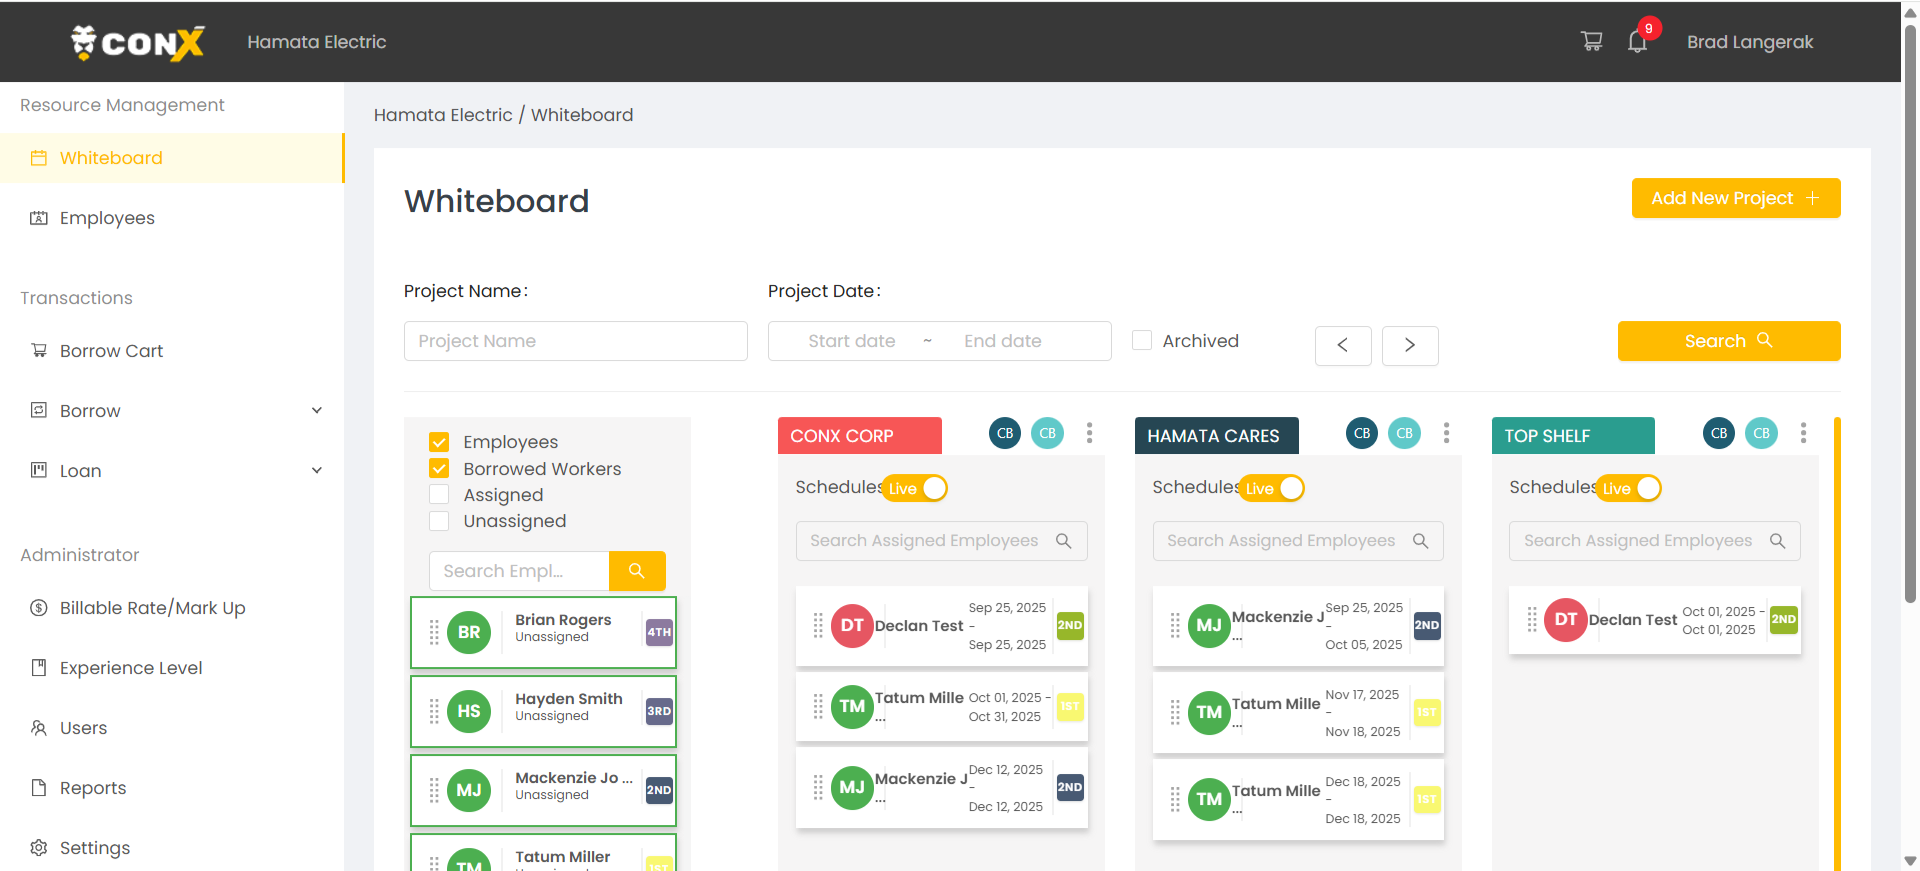Click the three-dot menu for CONX CORP
This screenshot has width=1920, height=871.
pos(1089,433)
